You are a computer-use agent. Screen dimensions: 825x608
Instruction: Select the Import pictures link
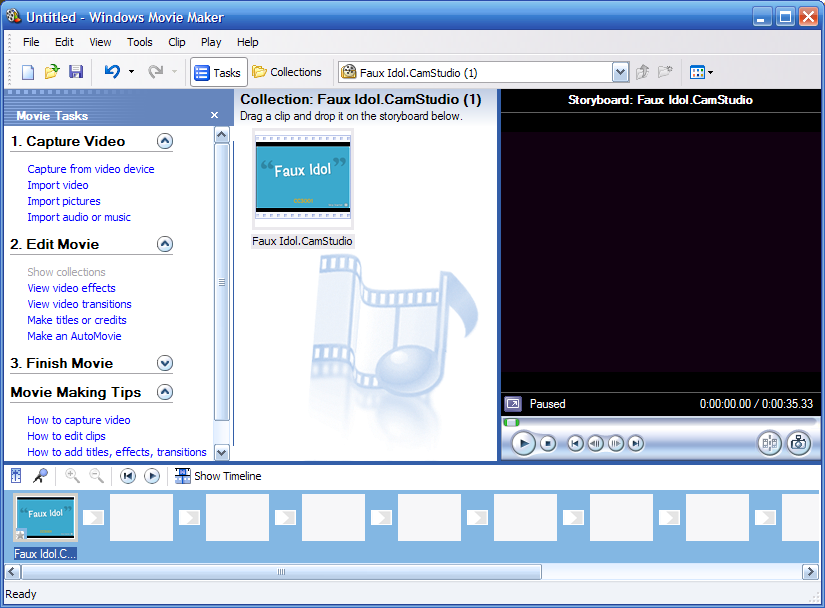point(64,201)
